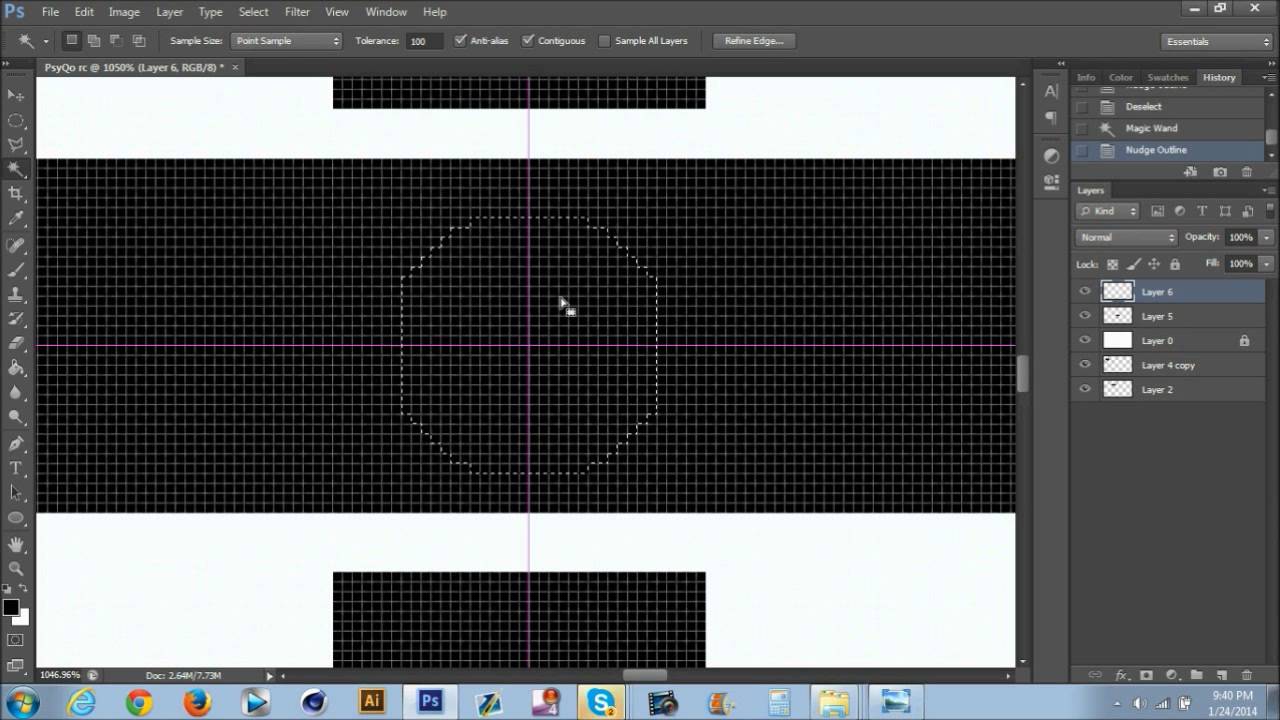Expand the status bar info arrow

point(269,676)
